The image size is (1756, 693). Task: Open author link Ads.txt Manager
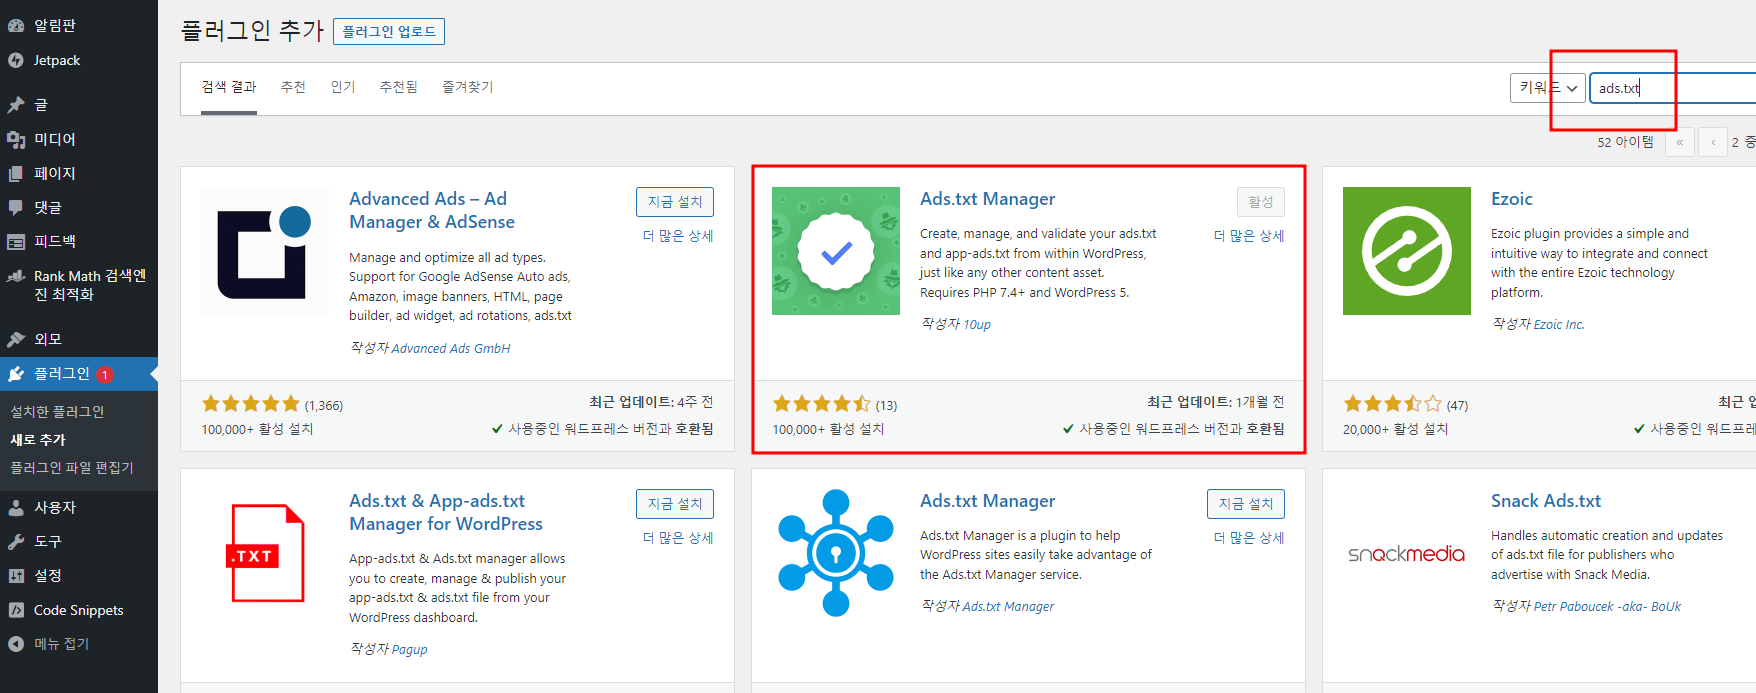(1008, 607)
